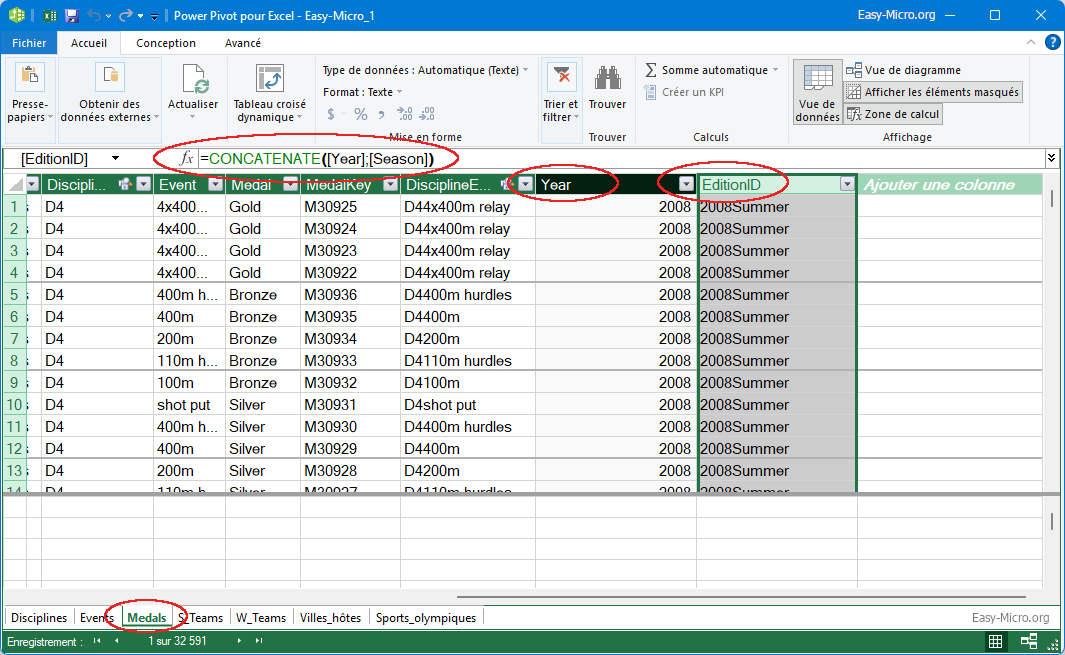1065x655 pixels.
Task: Click the Presse-papiers clipboard icon
Action: point(30,78)
